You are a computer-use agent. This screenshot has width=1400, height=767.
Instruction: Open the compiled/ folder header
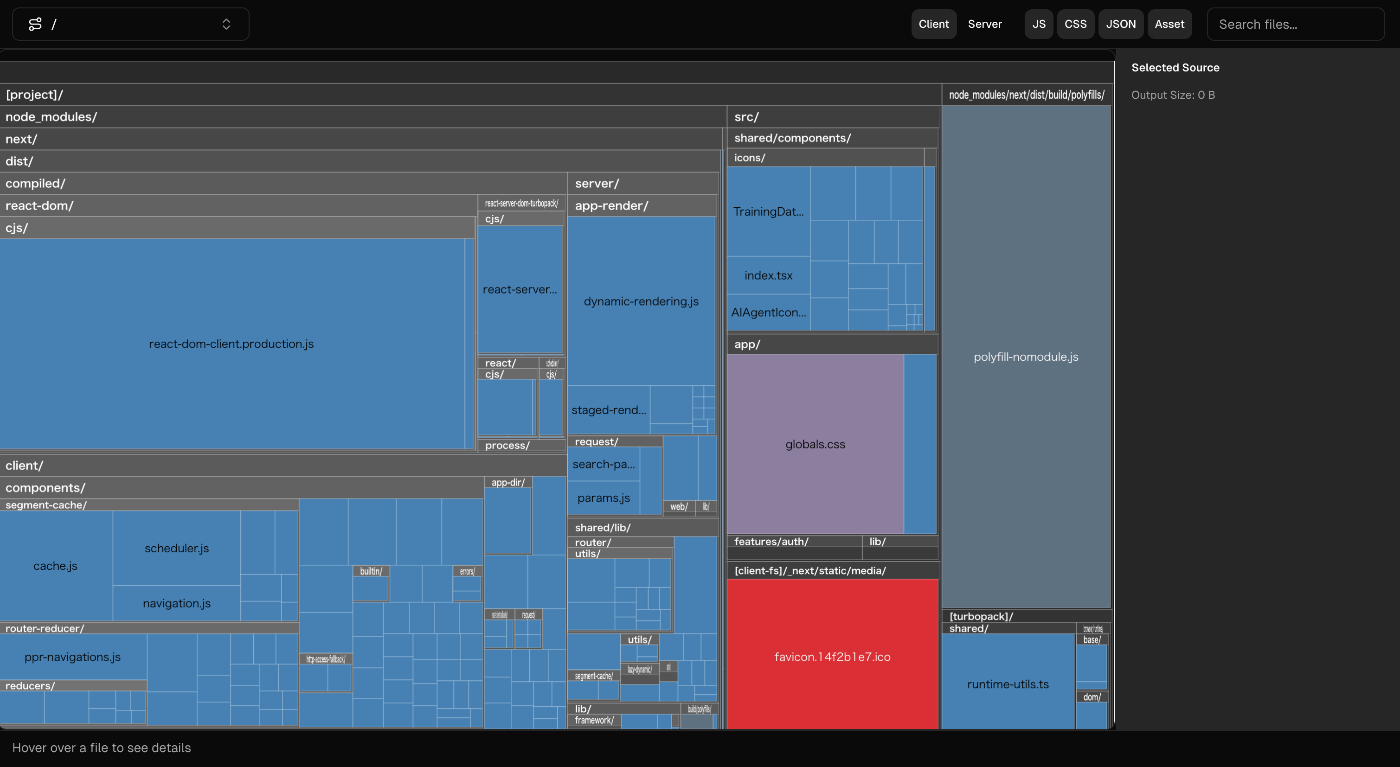tap(283, 183)
